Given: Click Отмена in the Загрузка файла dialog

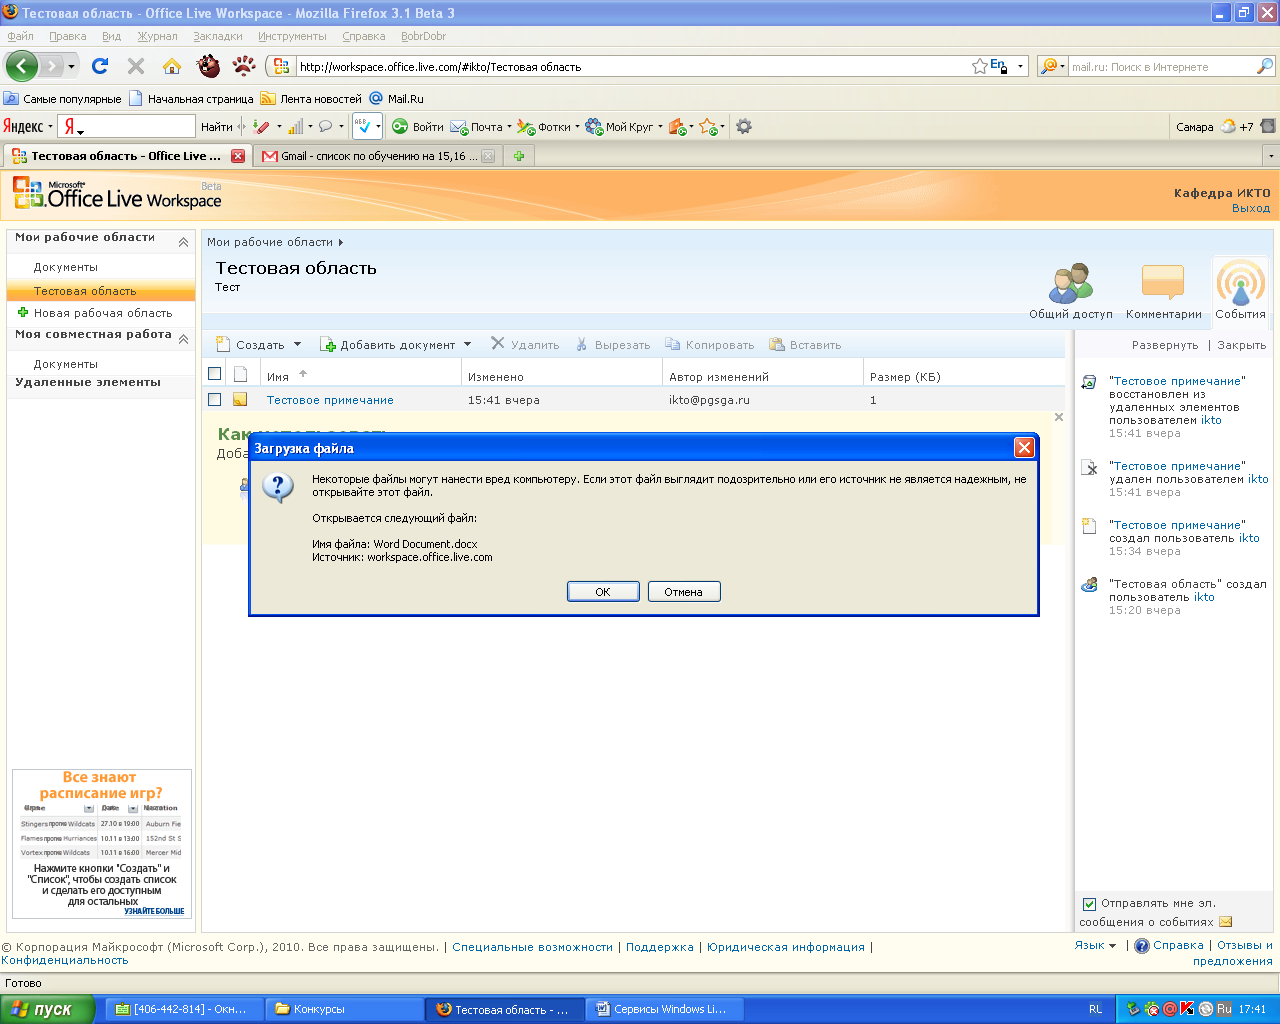Looking at the screenshot, I should [684, 592].
